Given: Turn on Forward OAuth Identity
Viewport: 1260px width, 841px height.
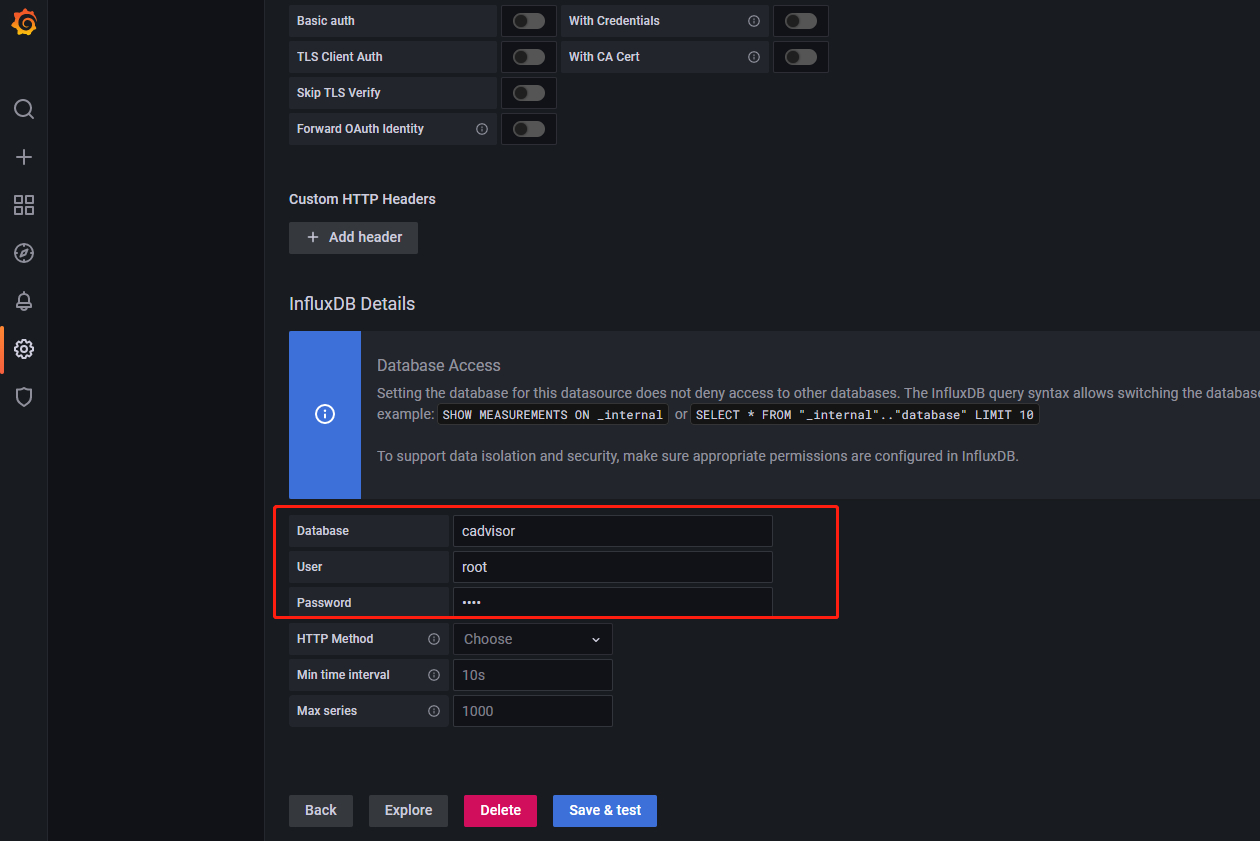Looking at the screenshot, I should 529,129.
